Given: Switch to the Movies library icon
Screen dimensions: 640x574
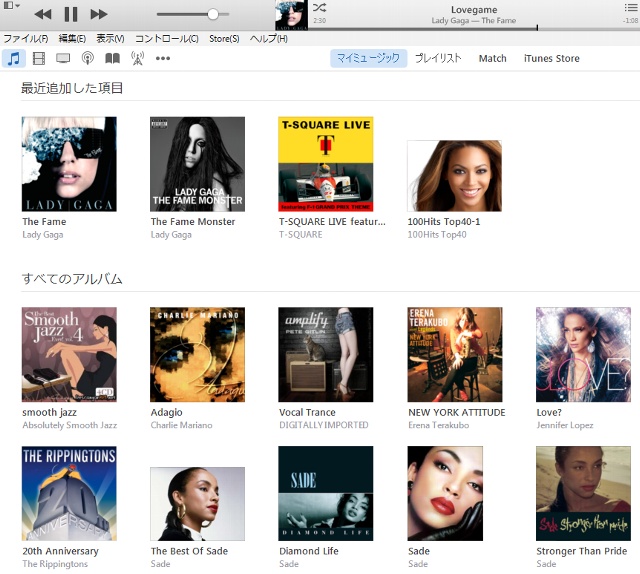Looking at the screenshot, I should point(39,58).
